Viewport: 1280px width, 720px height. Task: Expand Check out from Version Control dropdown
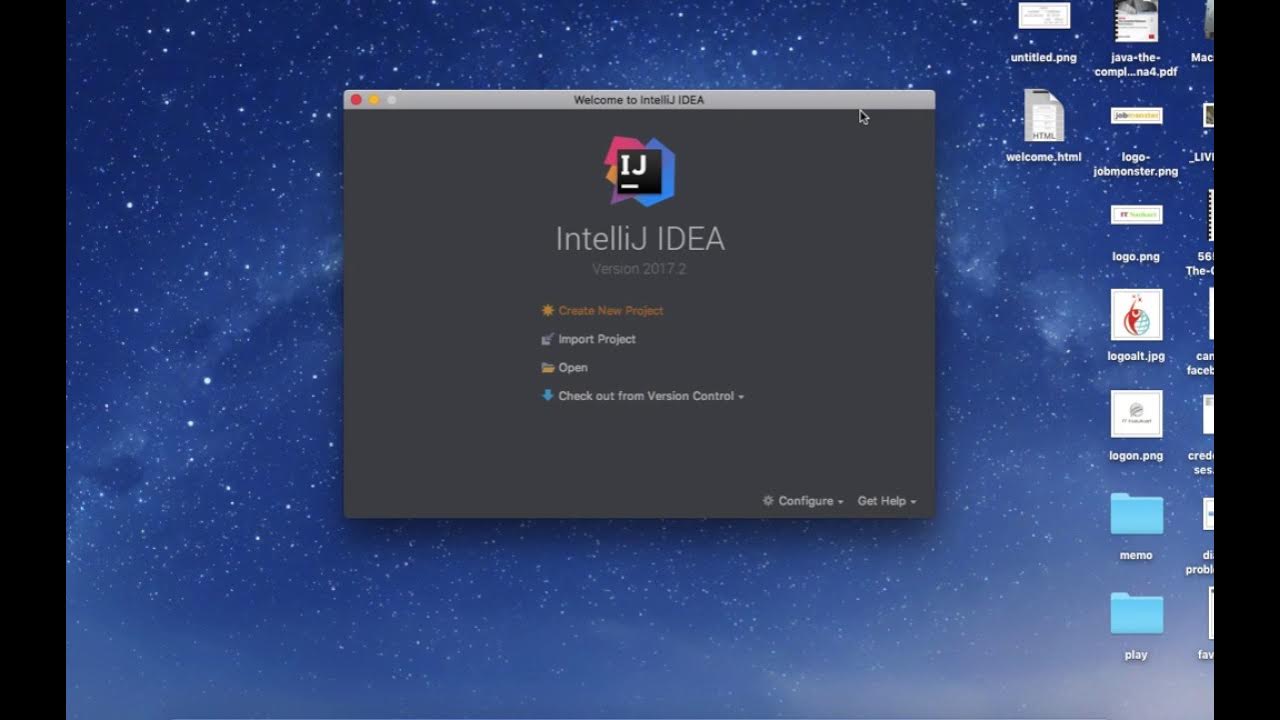point(651,396)
